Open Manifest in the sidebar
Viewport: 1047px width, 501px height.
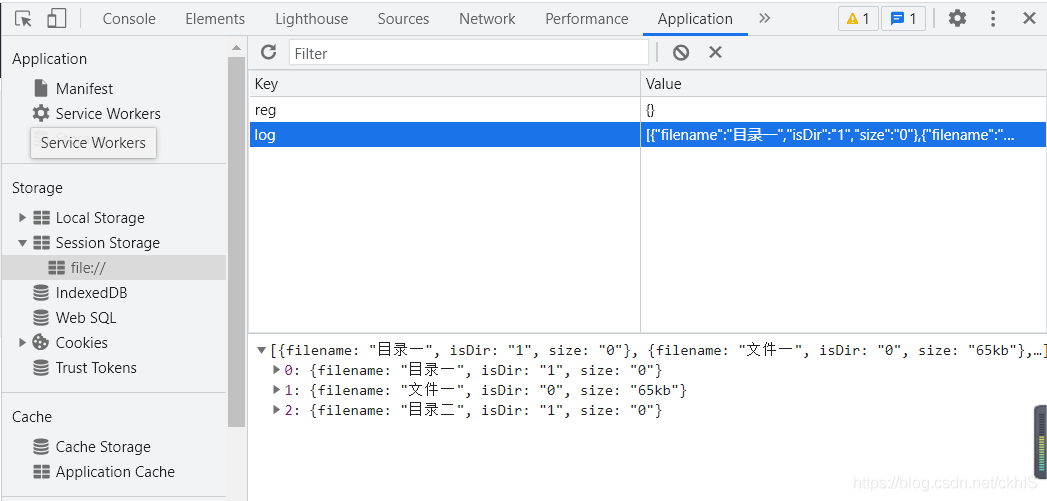point(84,88)
